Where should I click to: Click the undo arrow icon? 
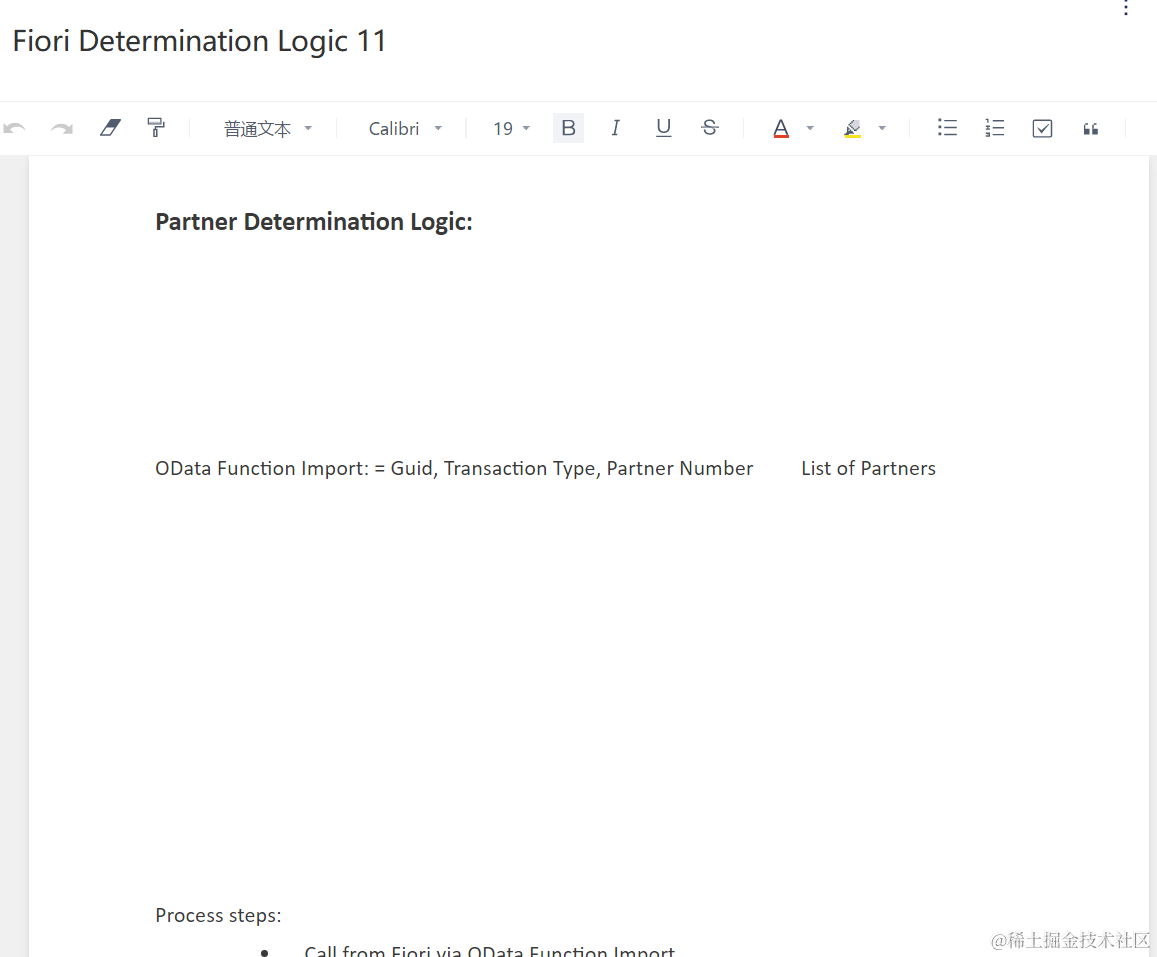pos(15,128)
